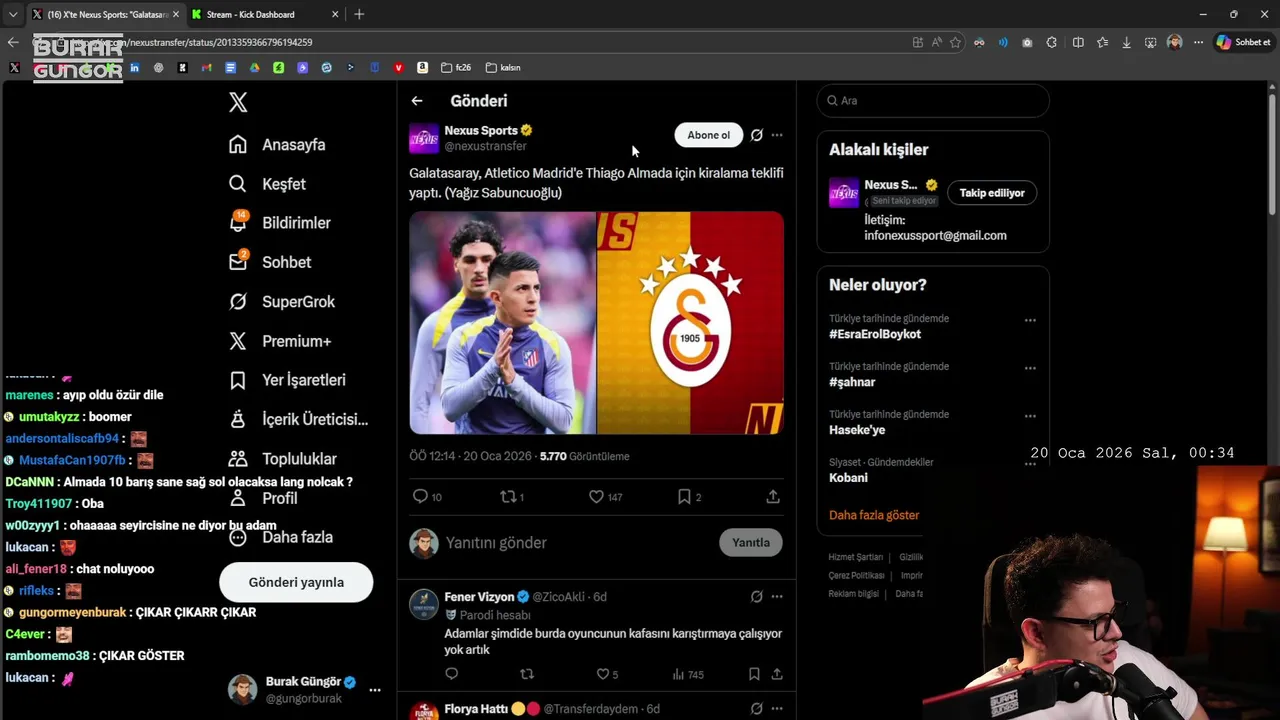The height and width of the screenshot is (720, 1280).
Task: Open more options on Nexus Sports post
Action: (x=777, y=135)
